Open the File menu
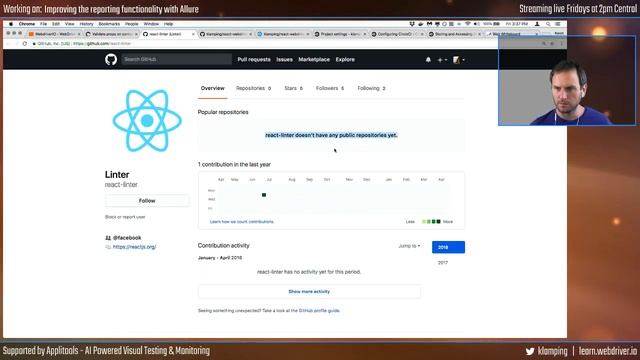Screen dimensions: 640x360 [x=43, y=24]
